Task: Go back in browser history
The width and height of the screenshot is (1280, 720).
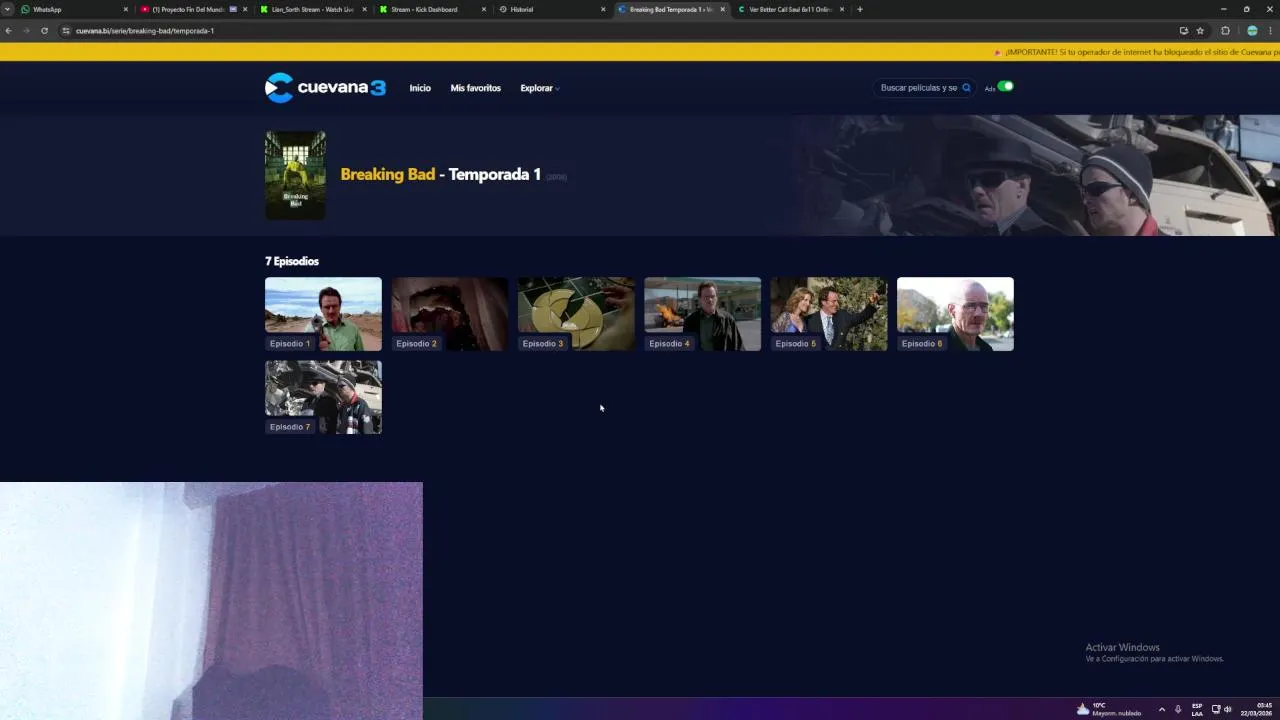Action: [9, 30]
